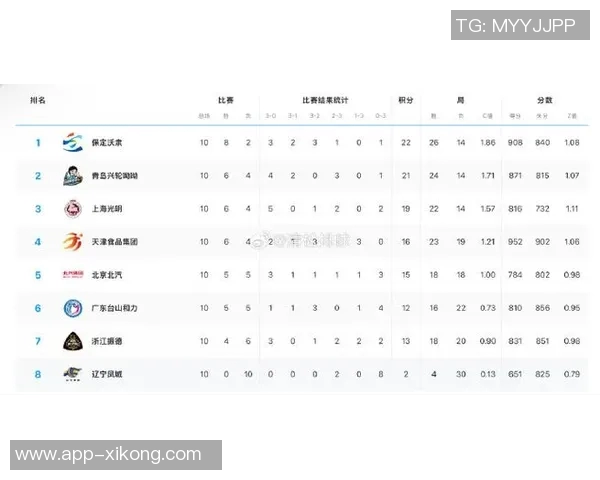Click the Guangdong team logo in row 6
Image resolution: width=600 pixels, height=480 pixels.
[x=72, y=307]
